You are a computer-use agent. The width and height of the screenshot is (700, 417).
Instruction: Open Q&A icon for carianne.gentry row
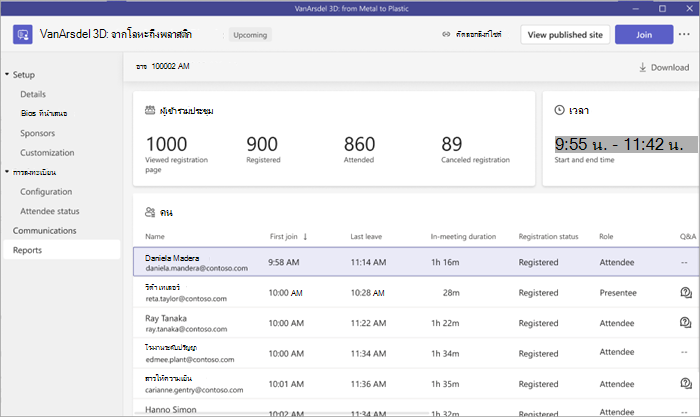click(x=686, y=383)
